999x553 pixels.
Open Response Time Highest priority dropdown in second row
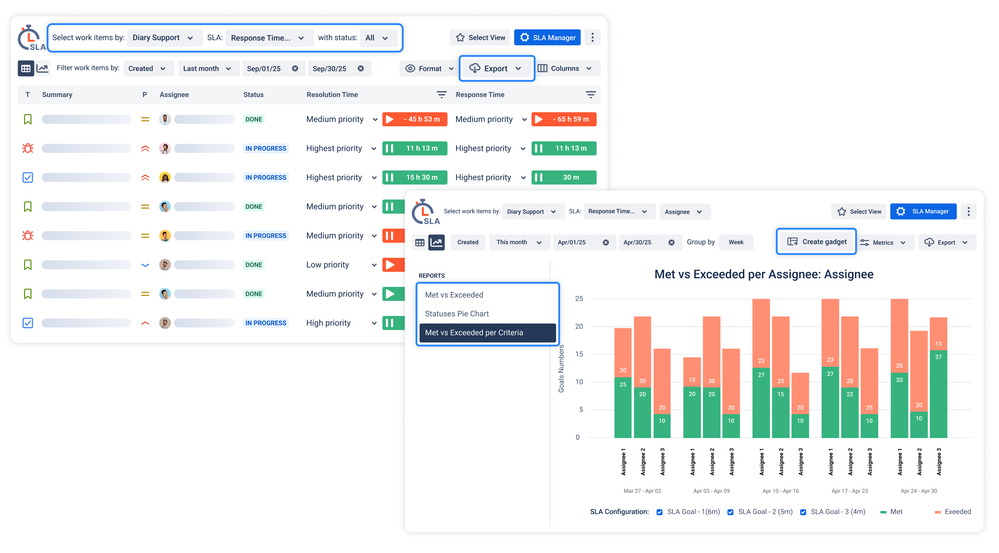click(491, 148)
